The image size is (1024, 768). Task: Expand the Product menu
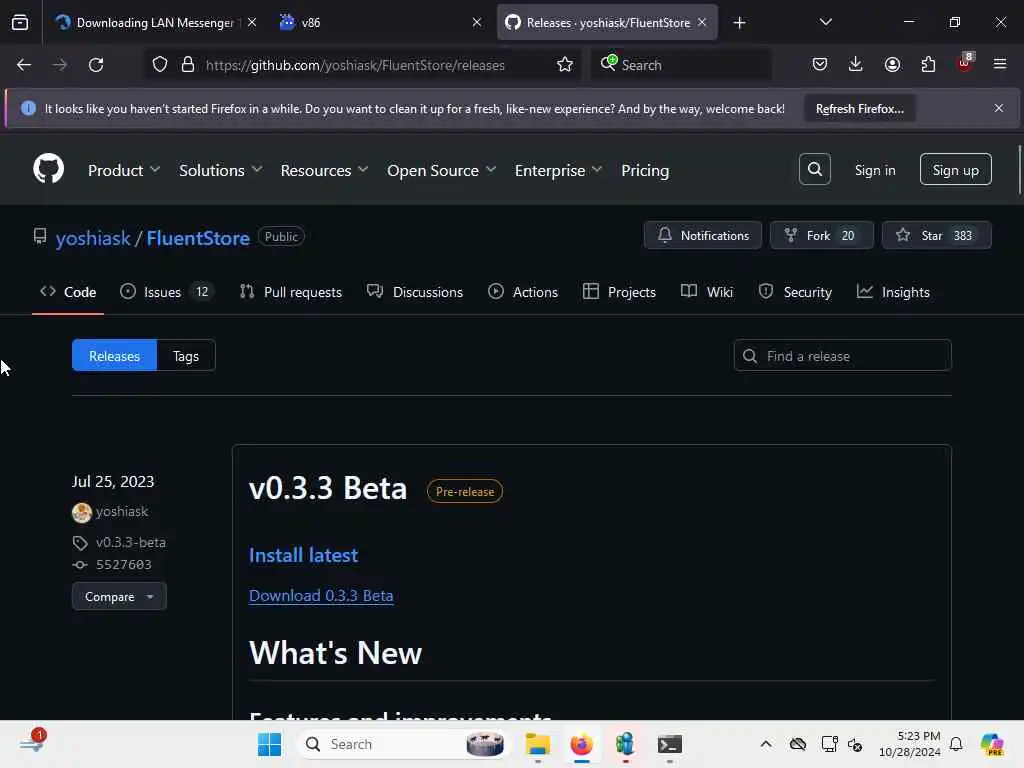pos(123,170)
